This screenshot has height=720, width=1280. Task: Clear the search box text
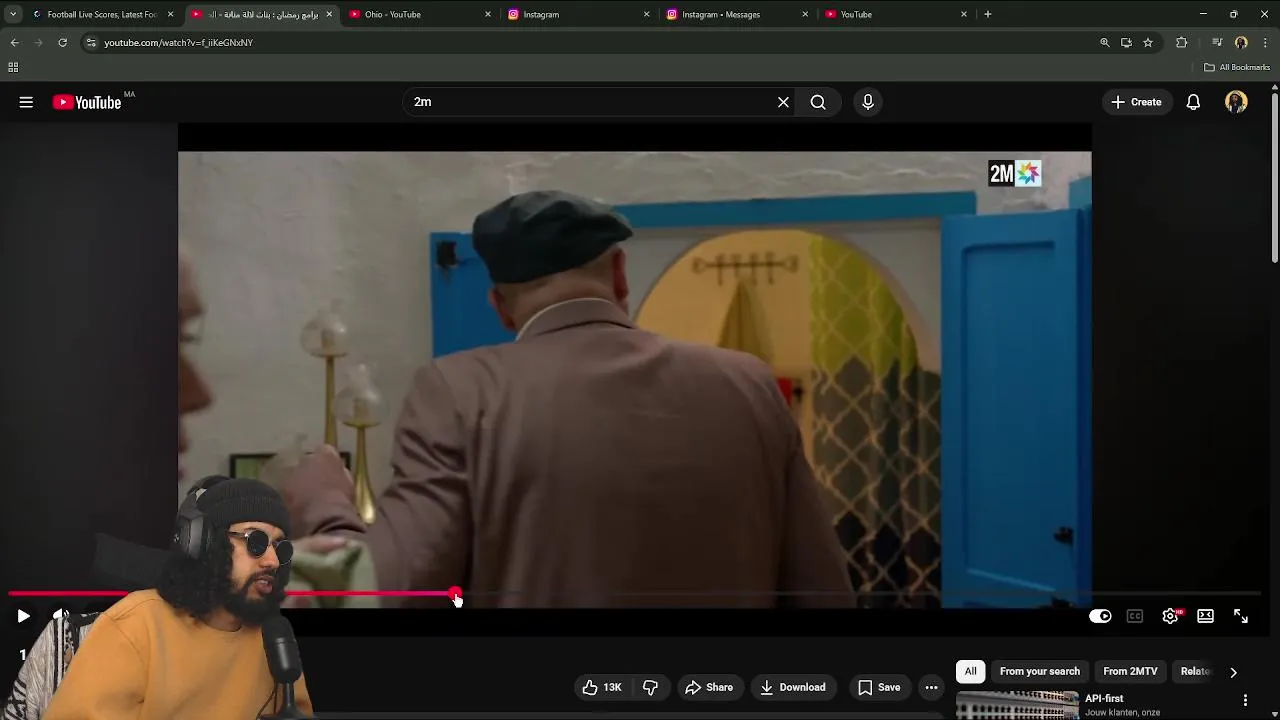(x=783, y=102)
